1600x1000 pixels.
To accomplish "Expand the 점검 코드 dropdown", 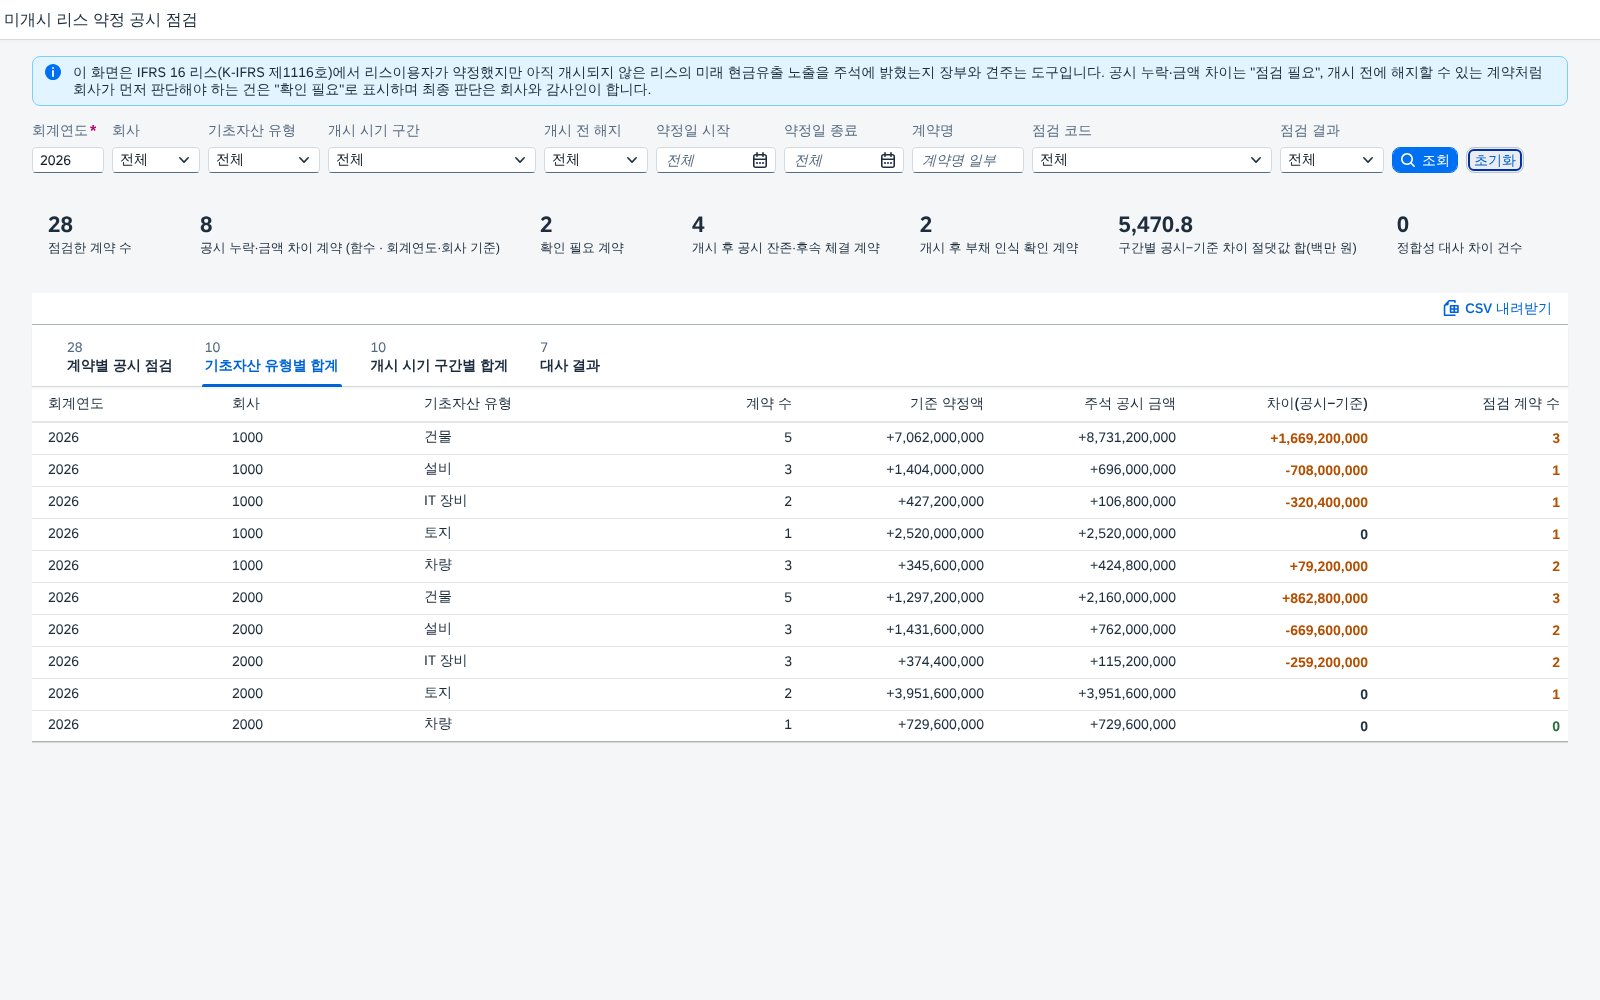I will point(1152,160).
